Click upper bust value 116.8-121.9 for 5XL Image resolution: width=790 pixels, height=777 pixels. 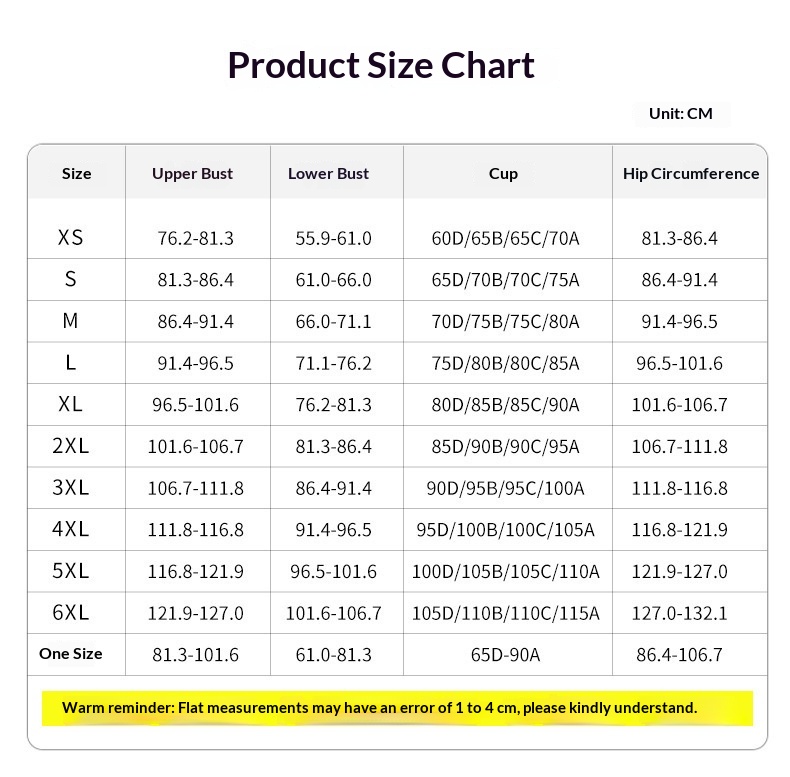[x=195, y=572]
